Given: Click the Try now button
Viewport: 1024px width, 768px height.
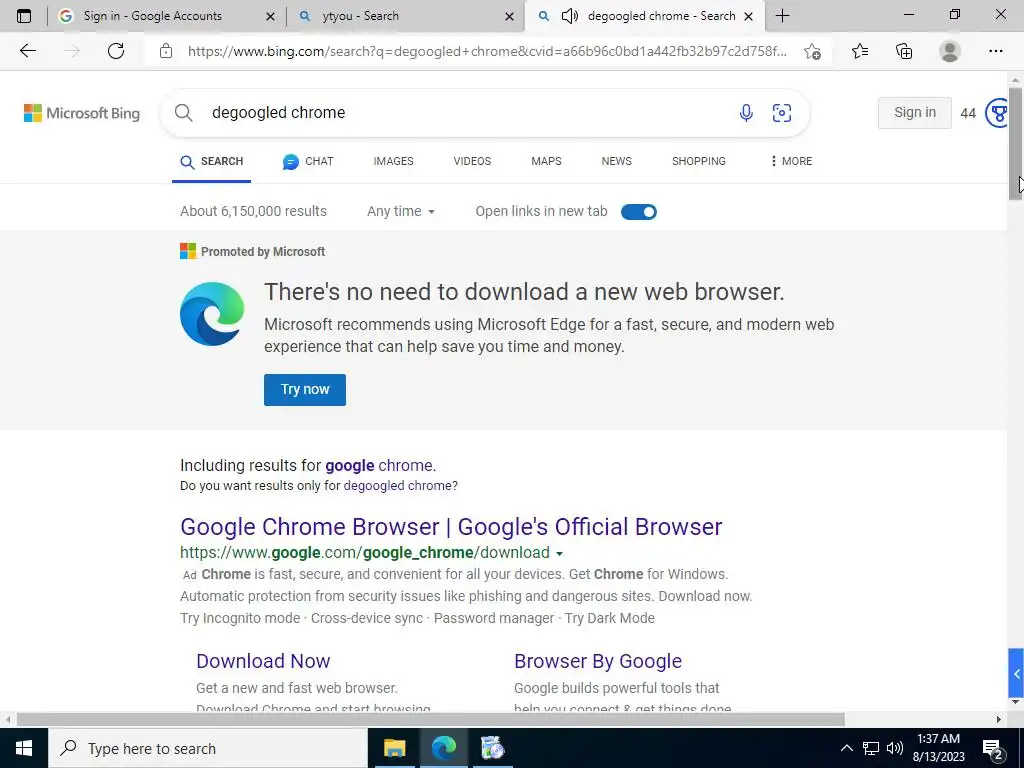Looking at the screenshot, I should pos(305,390).
